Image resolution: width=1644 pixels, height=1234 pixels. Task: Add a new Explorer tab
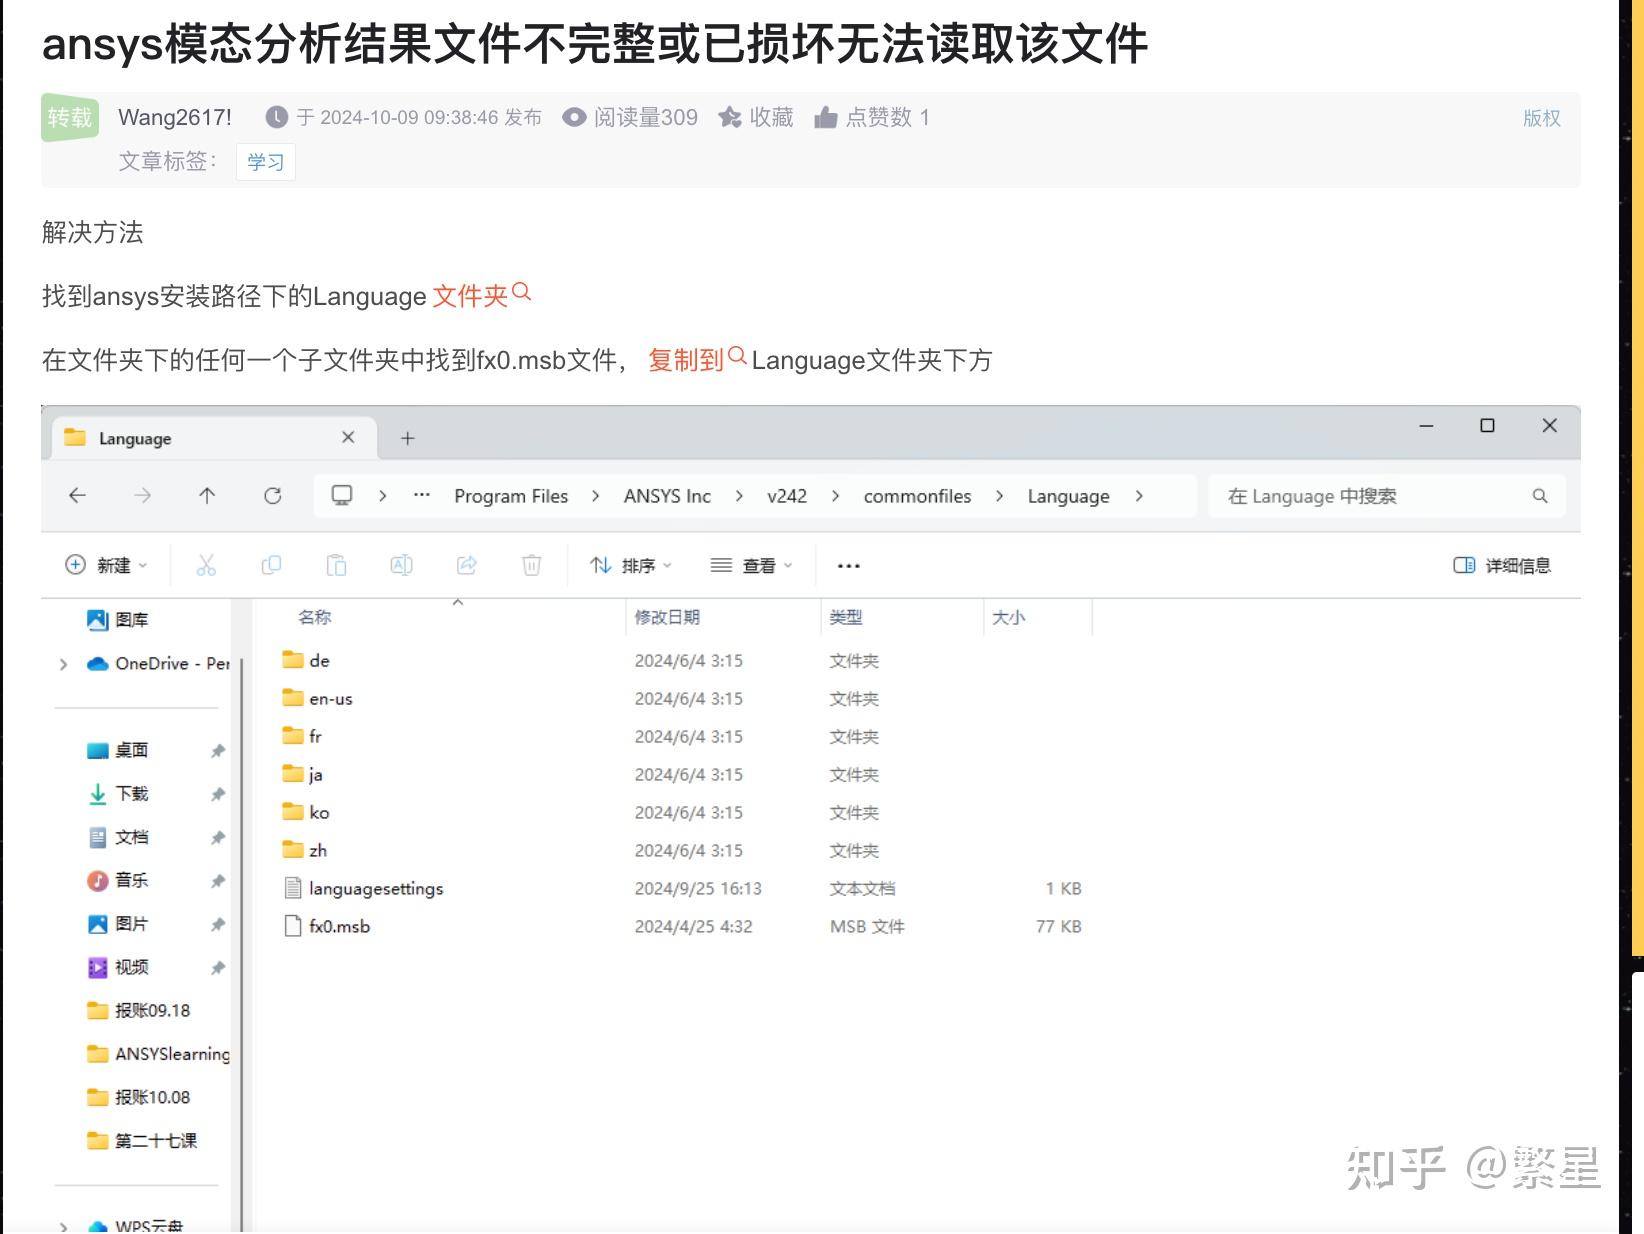407,438
